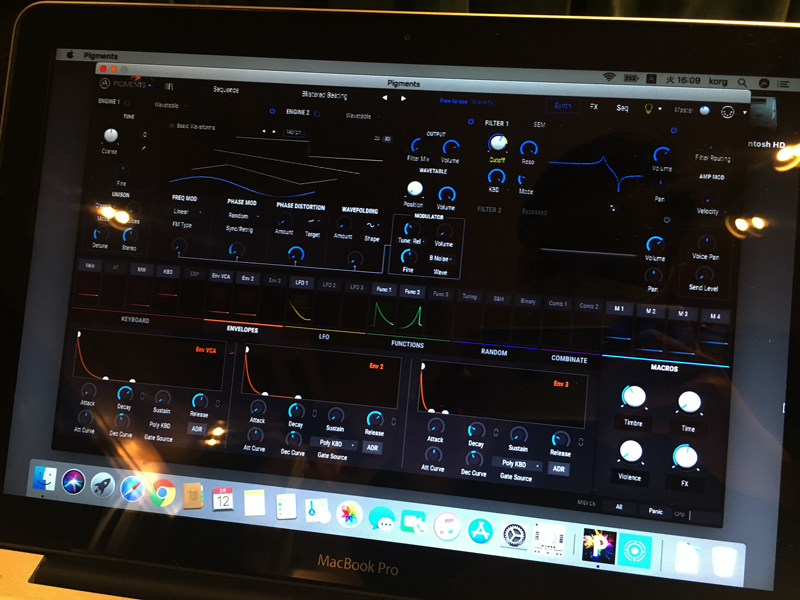Select the LFO 1 modulation source tab
800x600 pixels.
pyautogui.click(x=302, y=282)
